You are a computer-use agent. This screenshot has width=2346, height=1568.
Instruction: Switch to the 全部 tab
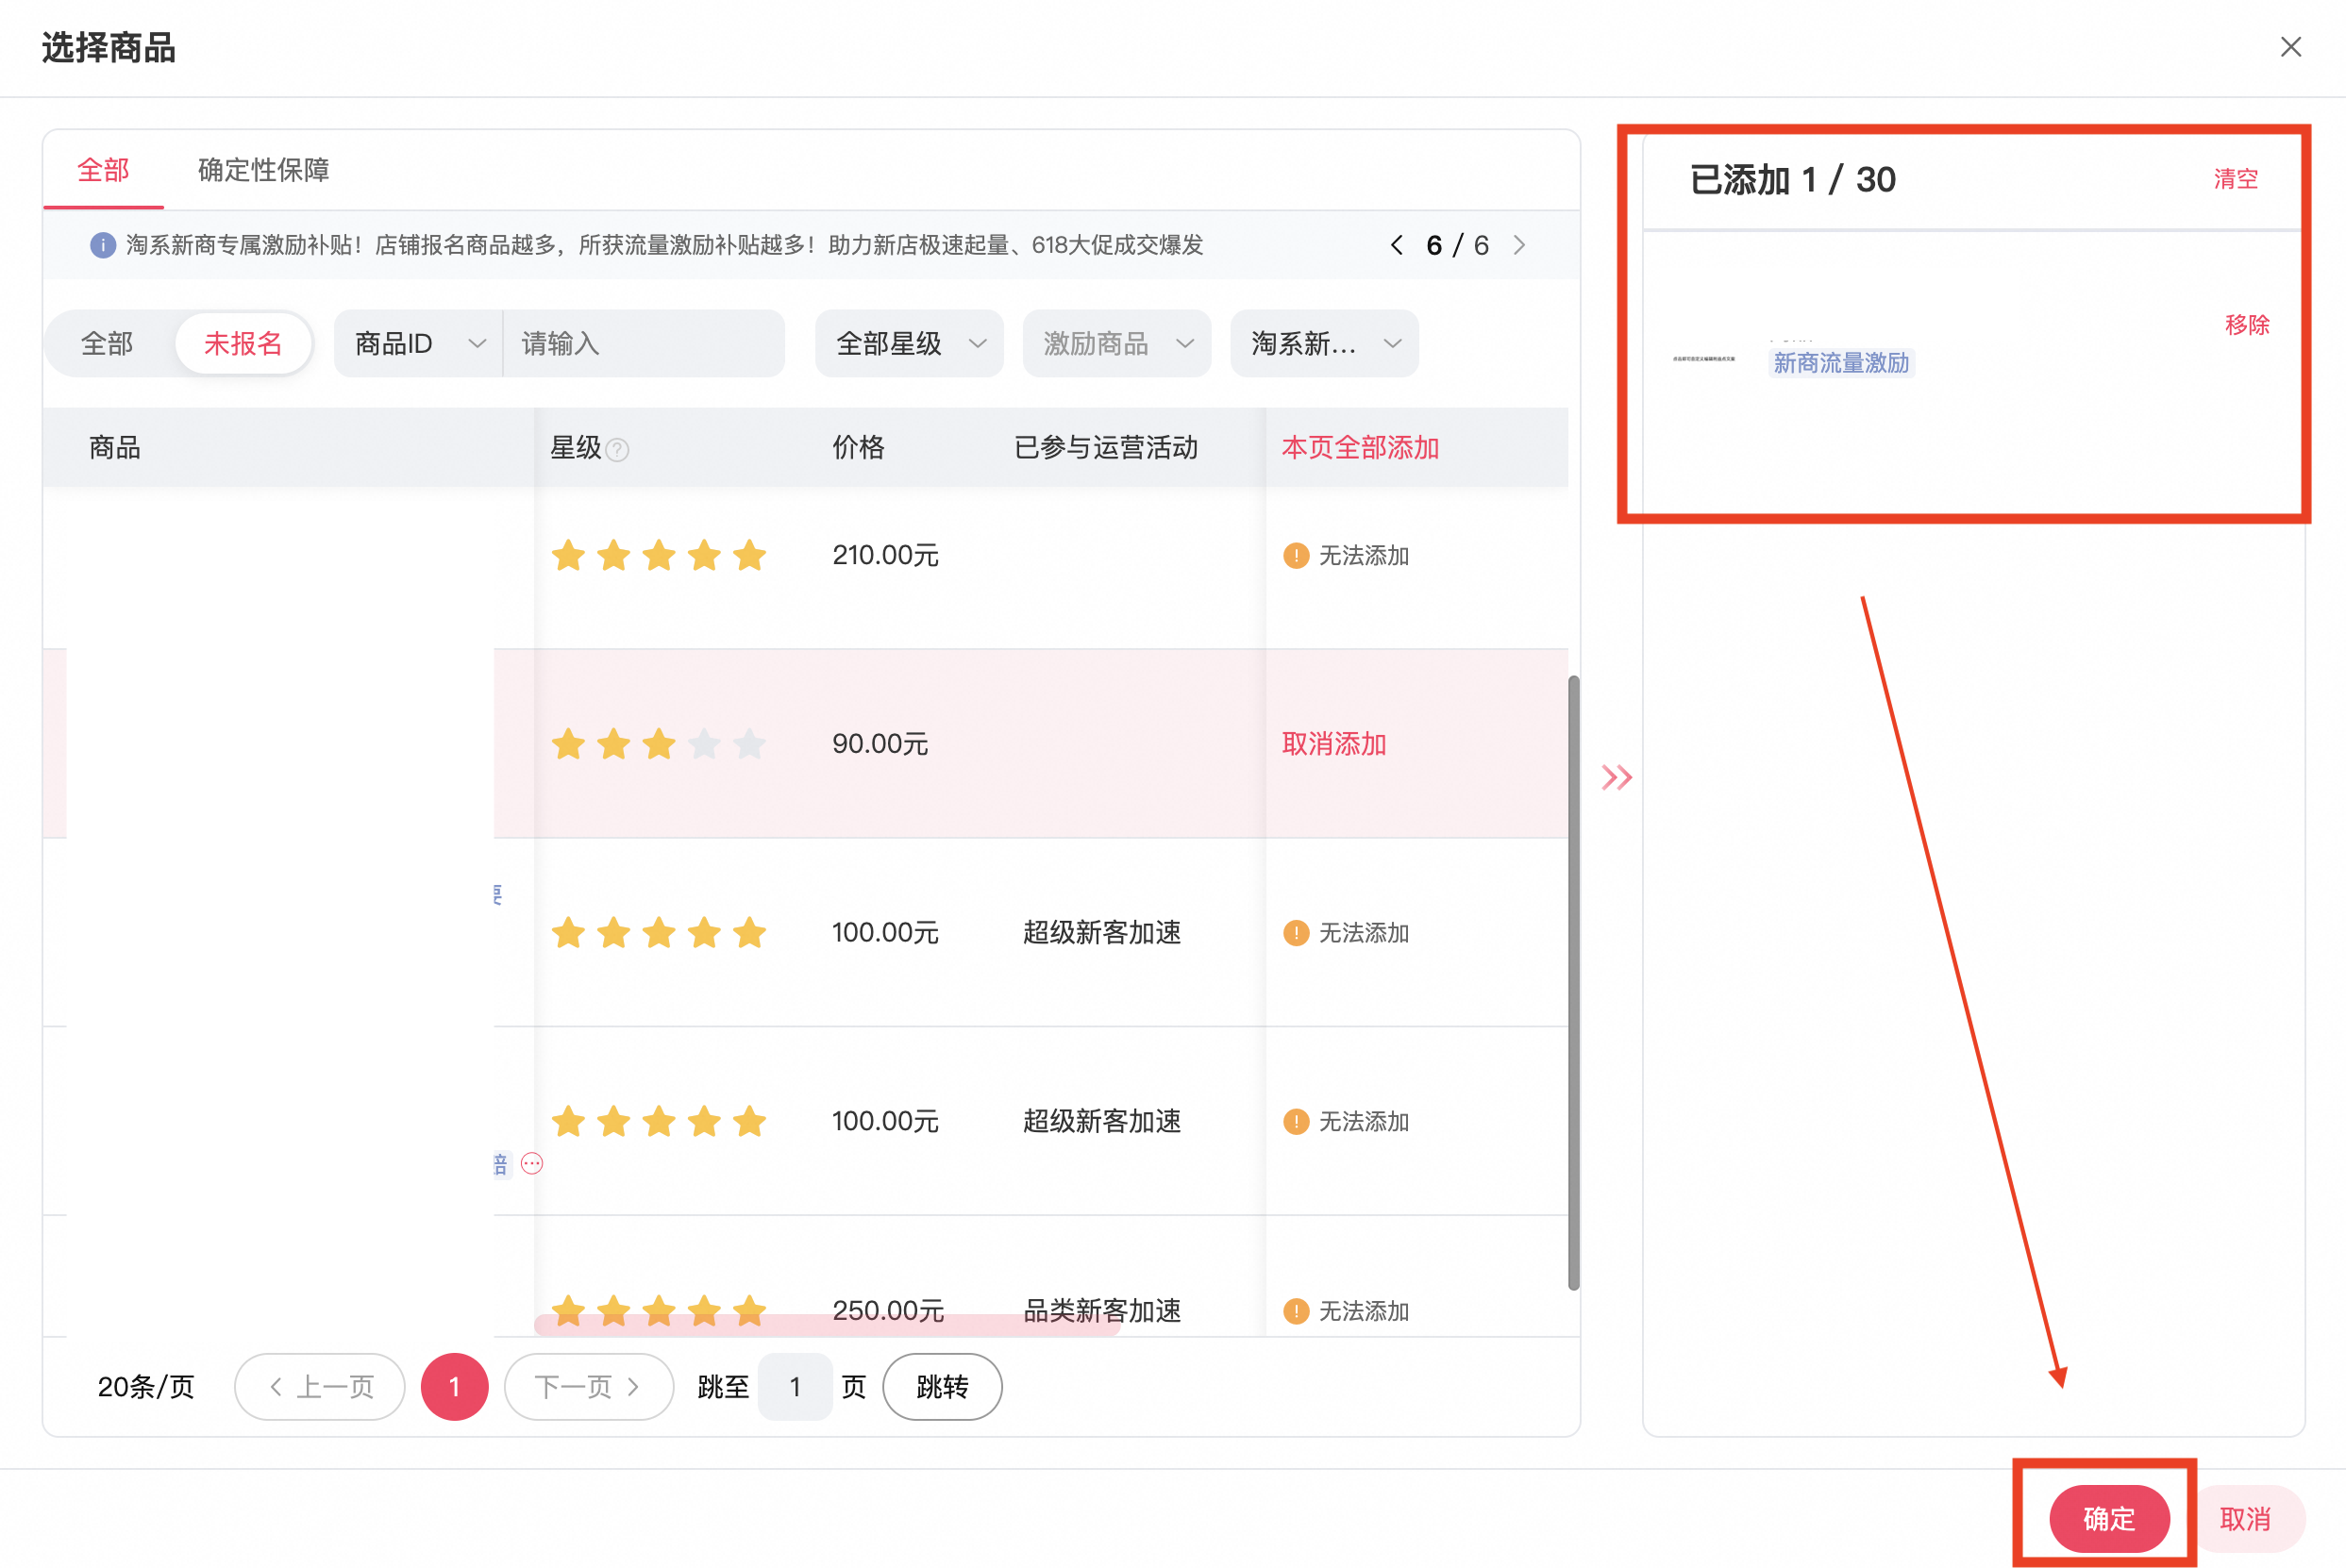point(103,170)
